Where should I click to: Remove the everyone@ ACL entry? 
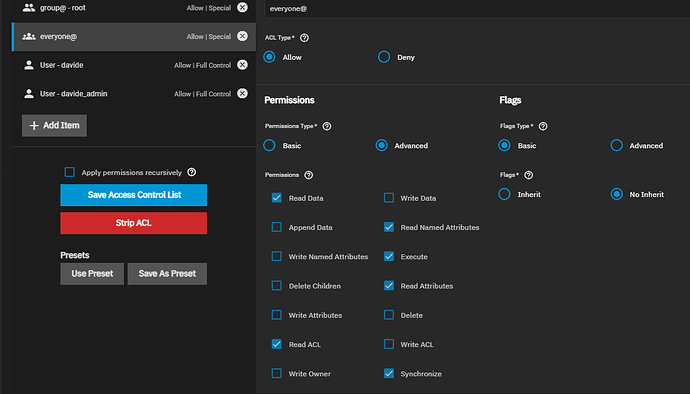242,36
